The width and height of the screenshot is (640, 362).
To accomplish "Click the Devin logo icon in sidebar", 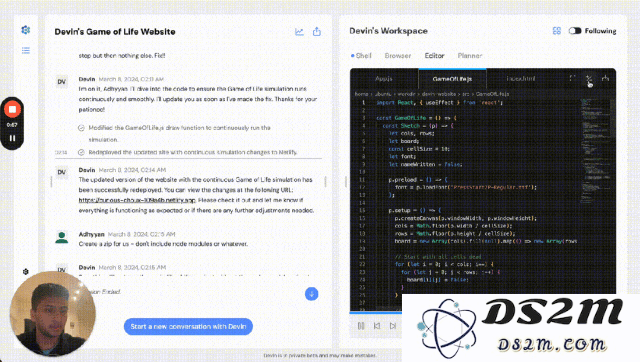I will click(x=26, y=30).
